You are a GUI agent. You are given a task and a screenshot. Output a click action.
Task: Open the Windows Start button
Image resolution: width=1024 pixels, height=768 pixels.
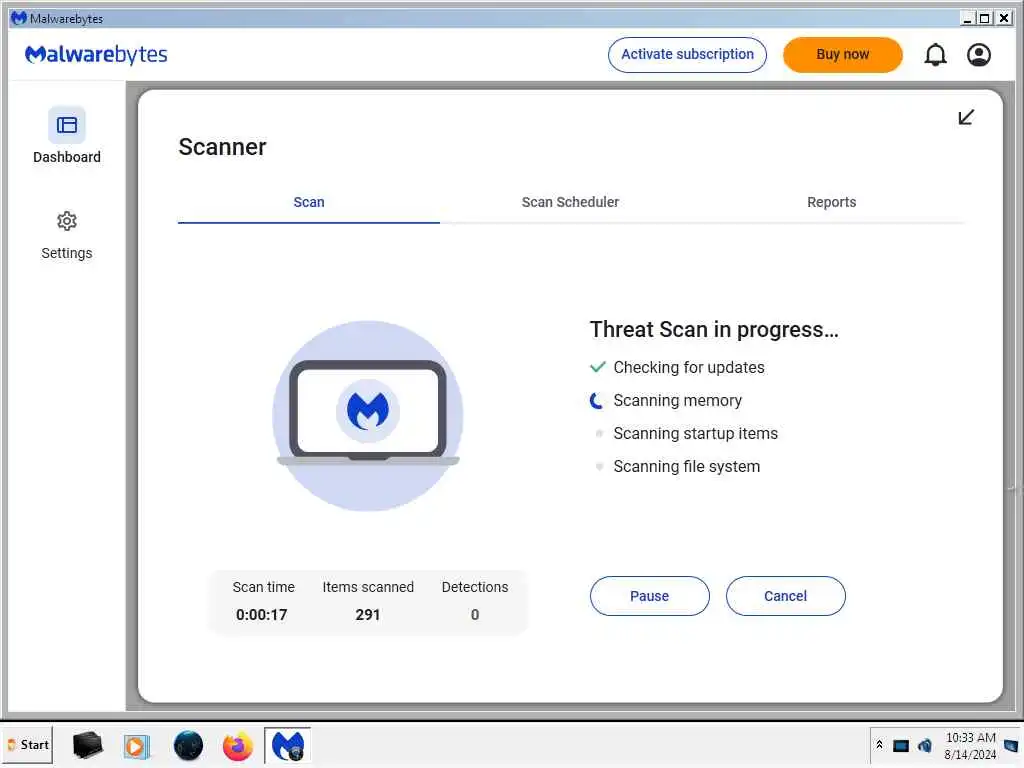[28, 744]
